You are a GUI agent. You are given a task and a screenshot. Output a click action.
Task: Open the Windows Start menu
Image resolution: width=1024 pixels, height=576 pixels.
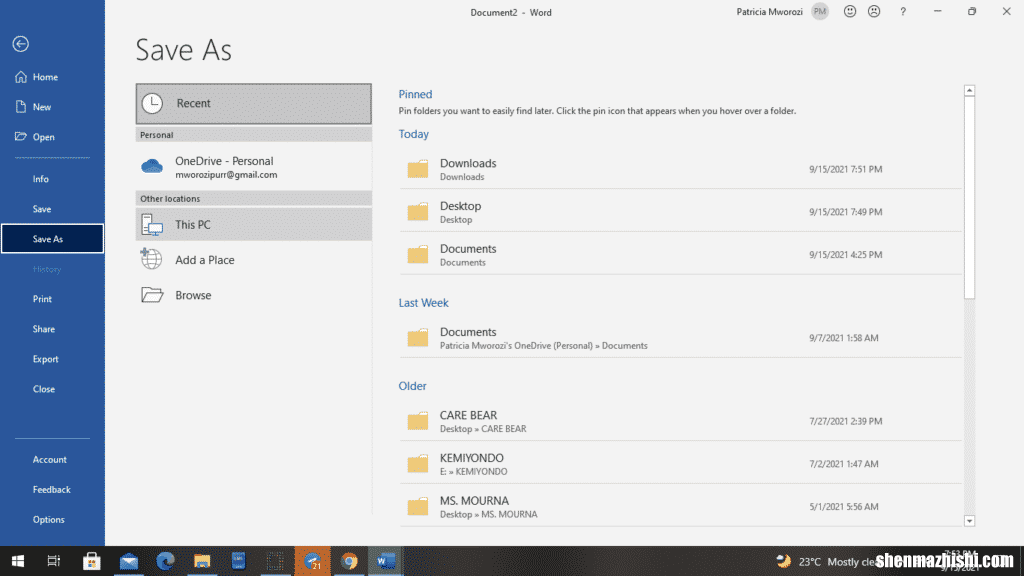[18, 561]
